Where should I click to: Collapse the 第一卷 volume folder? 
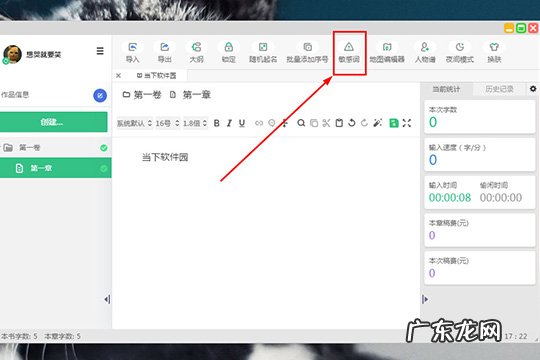8,148
